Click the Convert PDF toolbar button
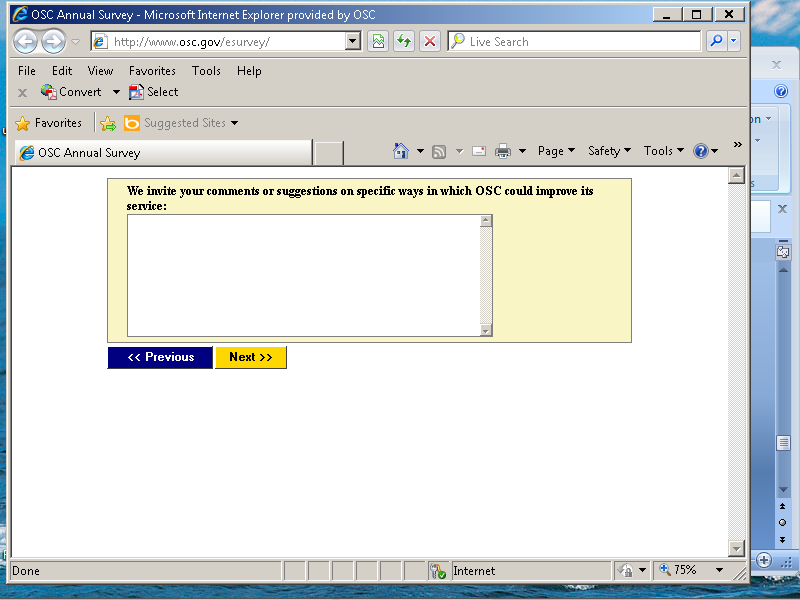Screen dimensions: 800x600 71,92
